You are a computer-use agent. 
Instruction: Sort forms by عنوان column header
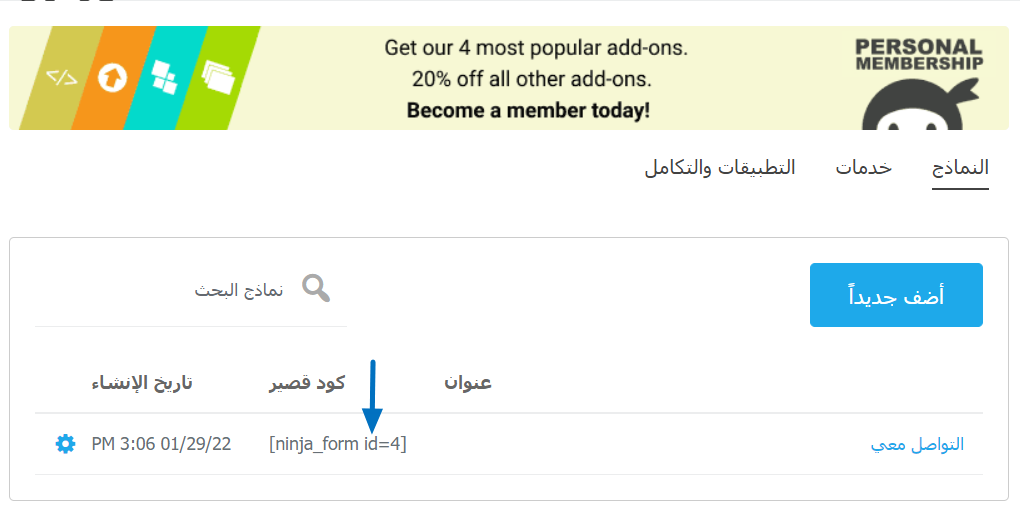468,383
